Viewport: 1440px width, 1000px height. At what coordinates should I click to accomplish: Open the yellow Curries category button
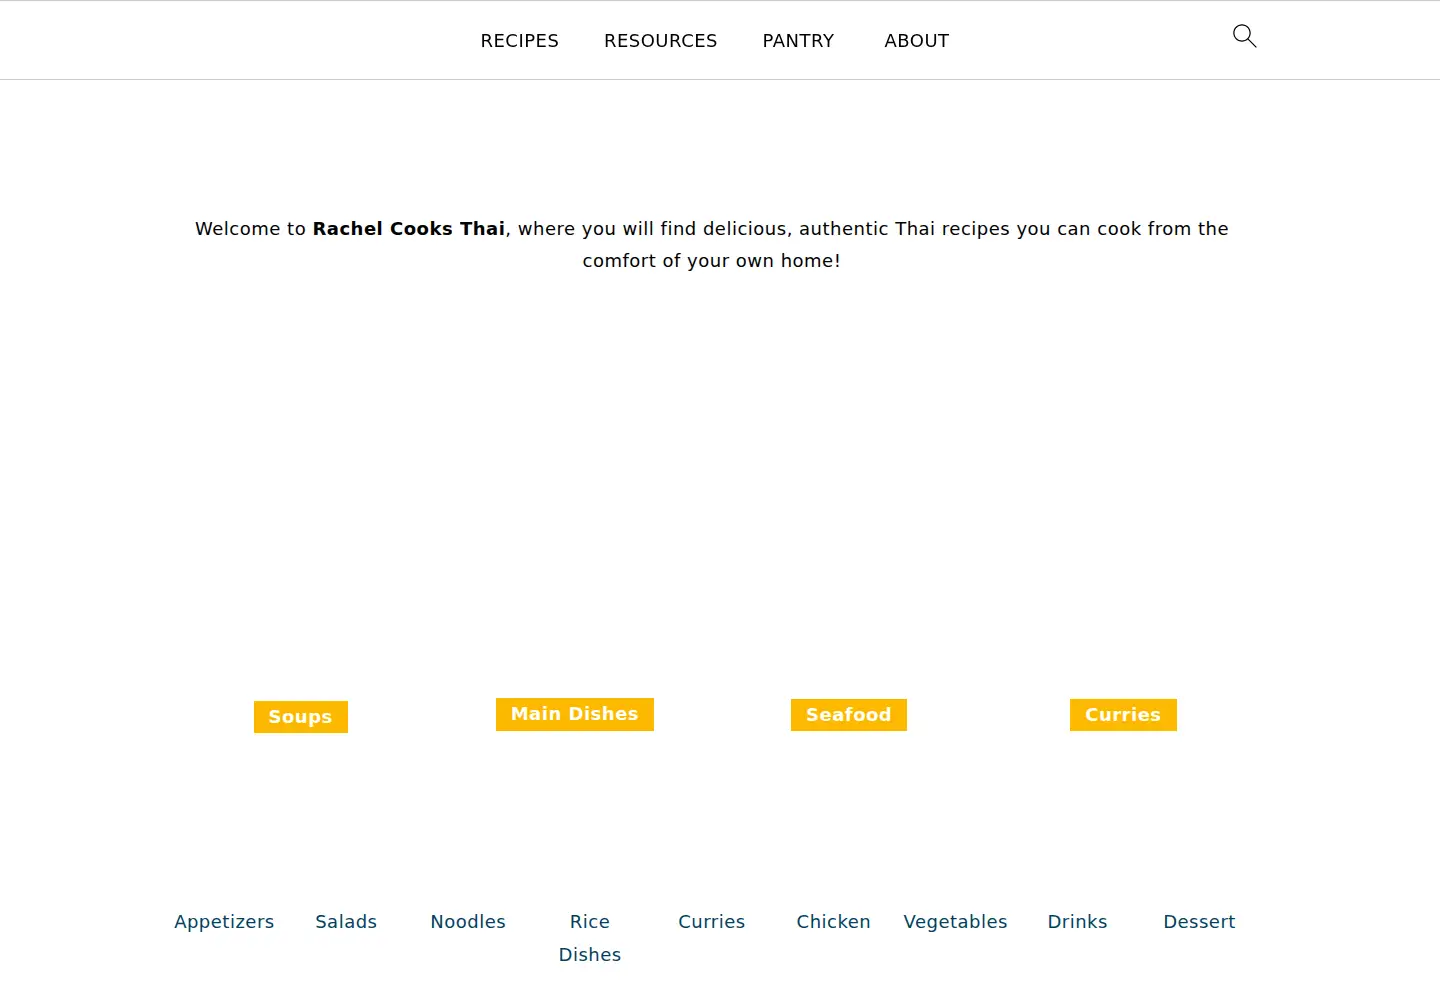click(x=1123, y=715)
